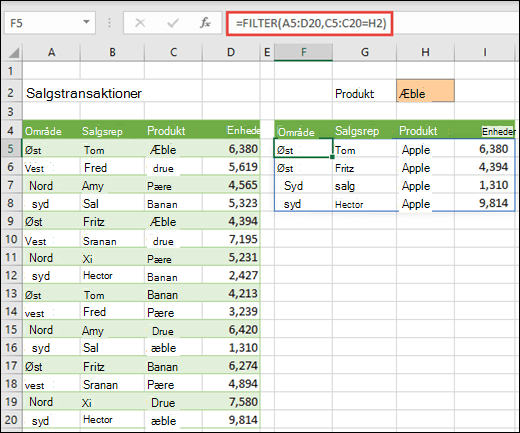Click the FILTER formula in formula bar
This screenshot has width=520, height=433.
point(311,23)
